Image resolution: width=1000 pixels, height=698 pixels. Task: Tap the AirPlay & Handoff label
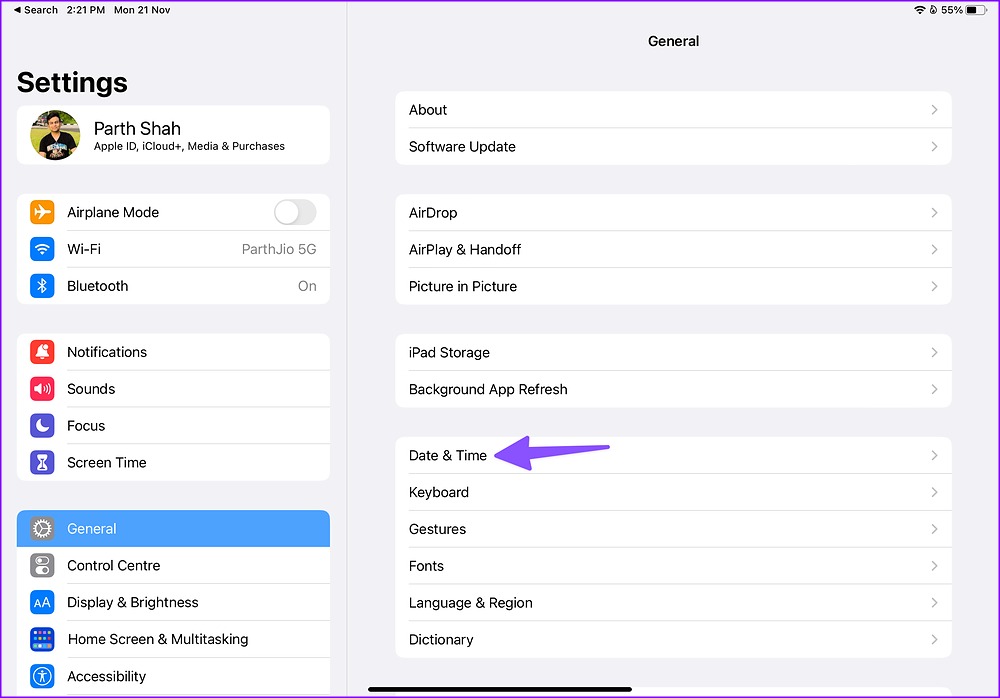[x=465, y=249]
